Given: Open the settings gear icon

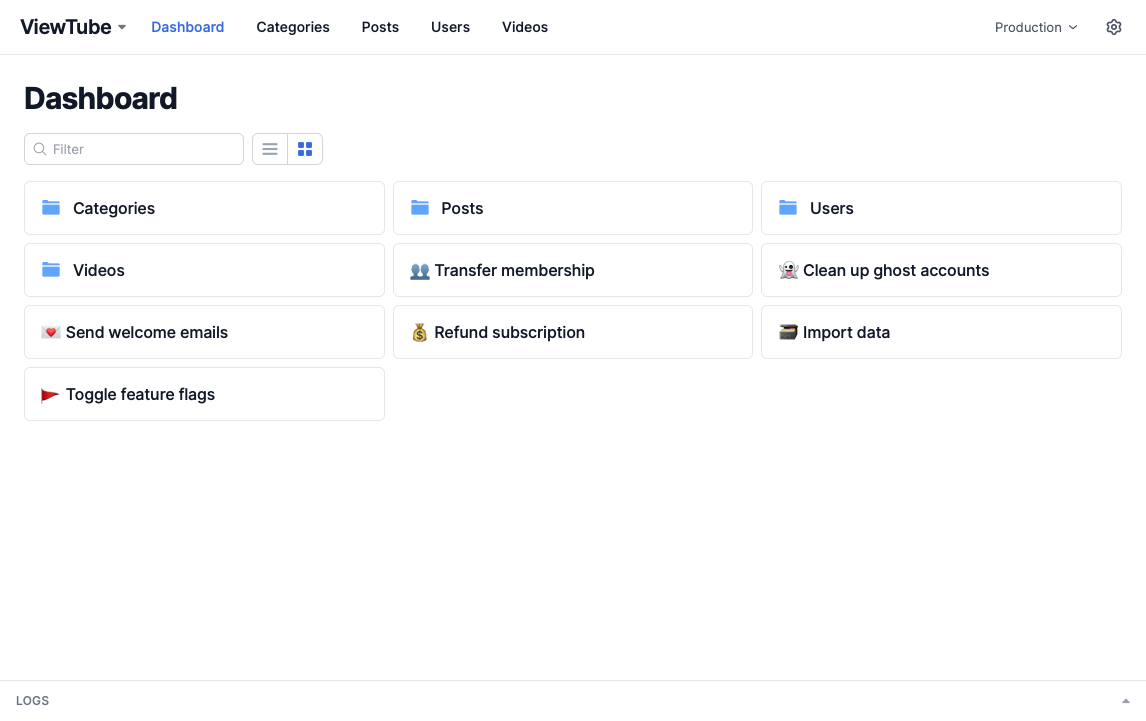Looking at the screenshot, I should 1114,27.
